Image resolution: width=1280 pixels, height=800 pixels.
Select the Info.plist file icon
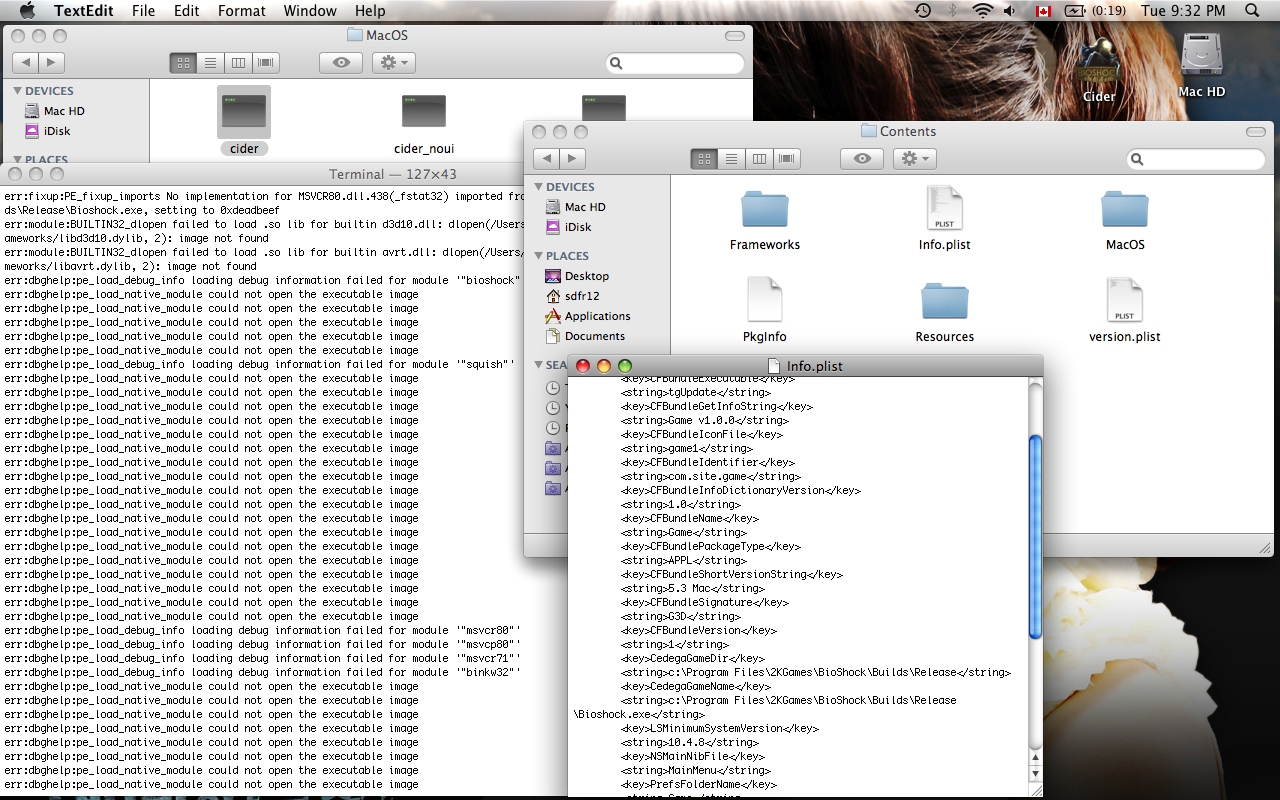pyautogui.click(x=944, y=210)
